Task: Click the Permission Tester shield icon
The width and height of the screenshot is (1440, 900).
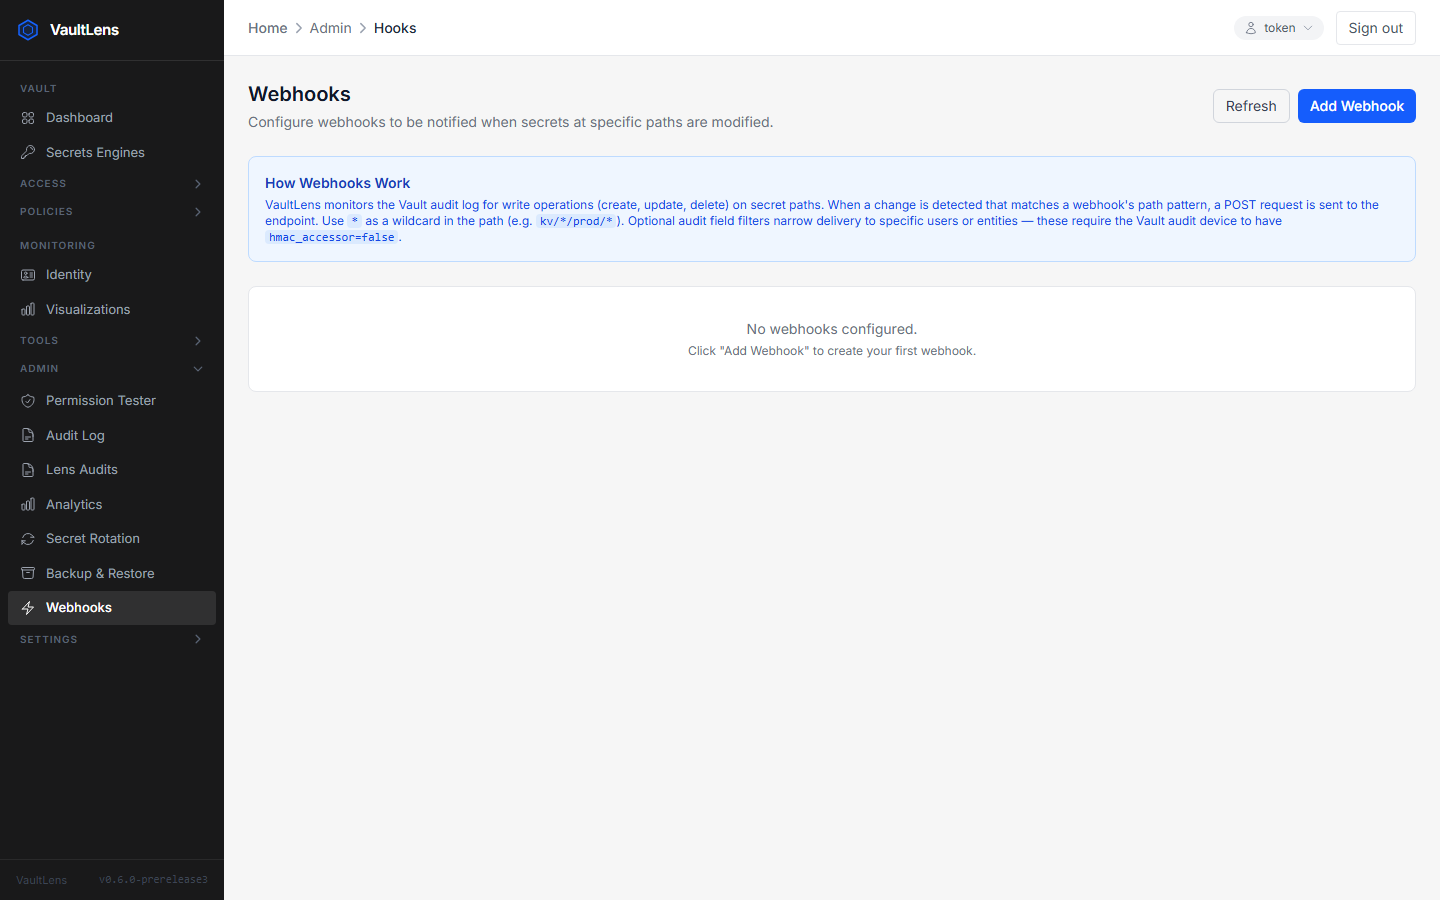Action: pyautogui.click(x=28, y=401)
